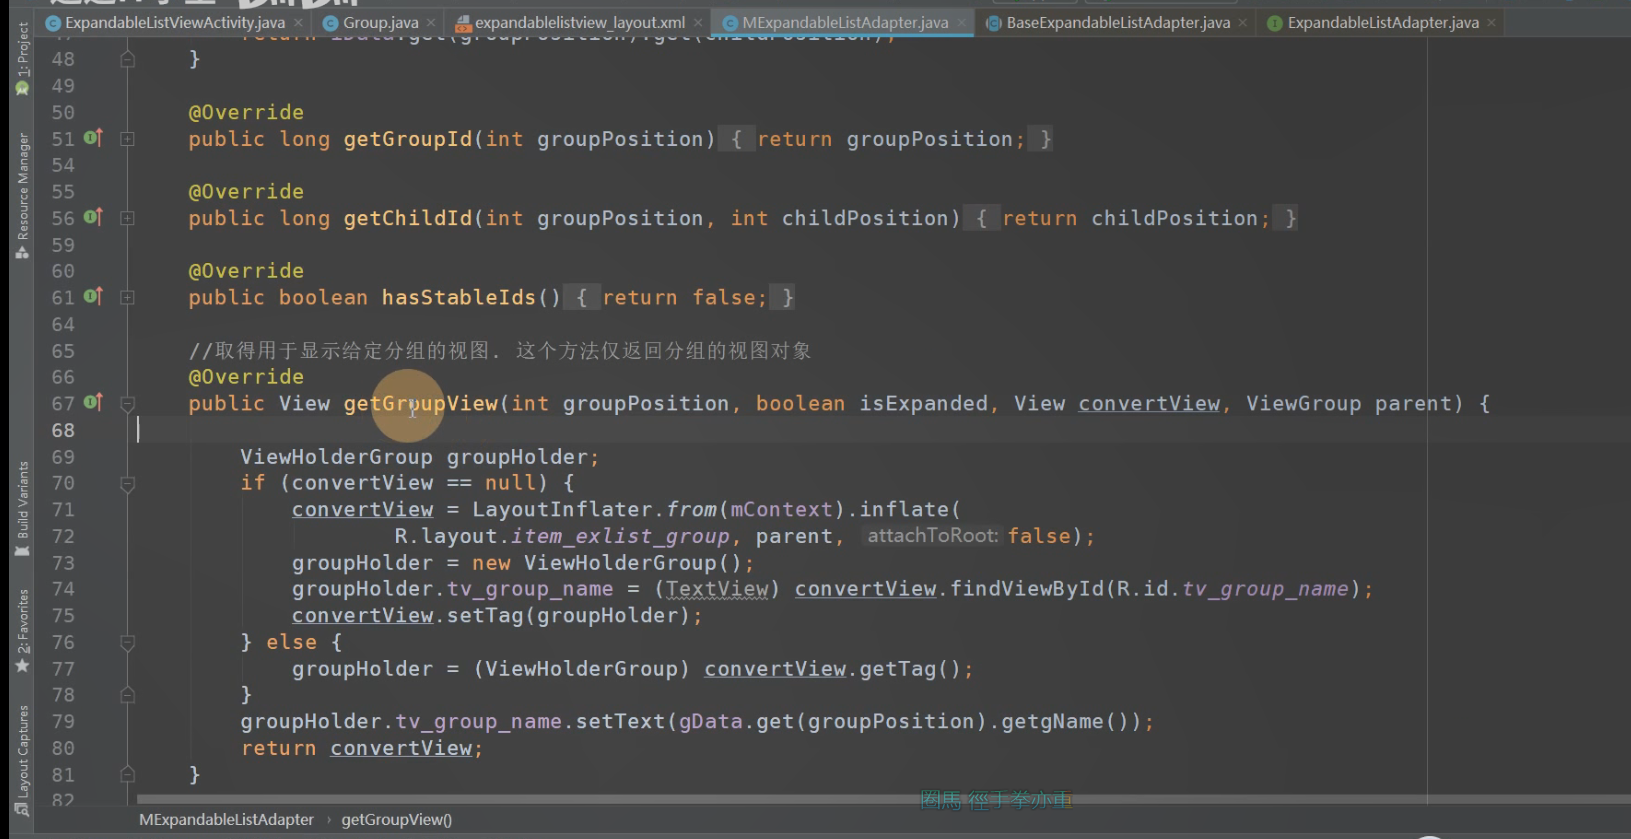Click override gutter icon on line 56
Screen dimensions: 1631x839
coord(93,217)
